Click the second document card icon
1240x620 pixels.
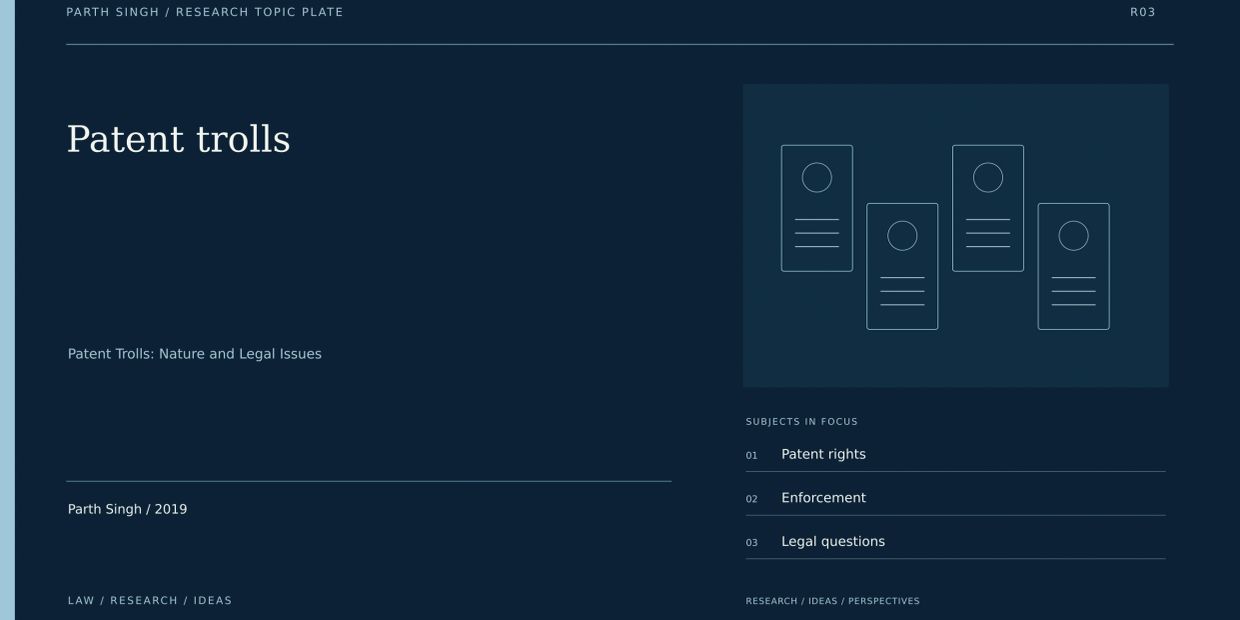pos(902,266)
